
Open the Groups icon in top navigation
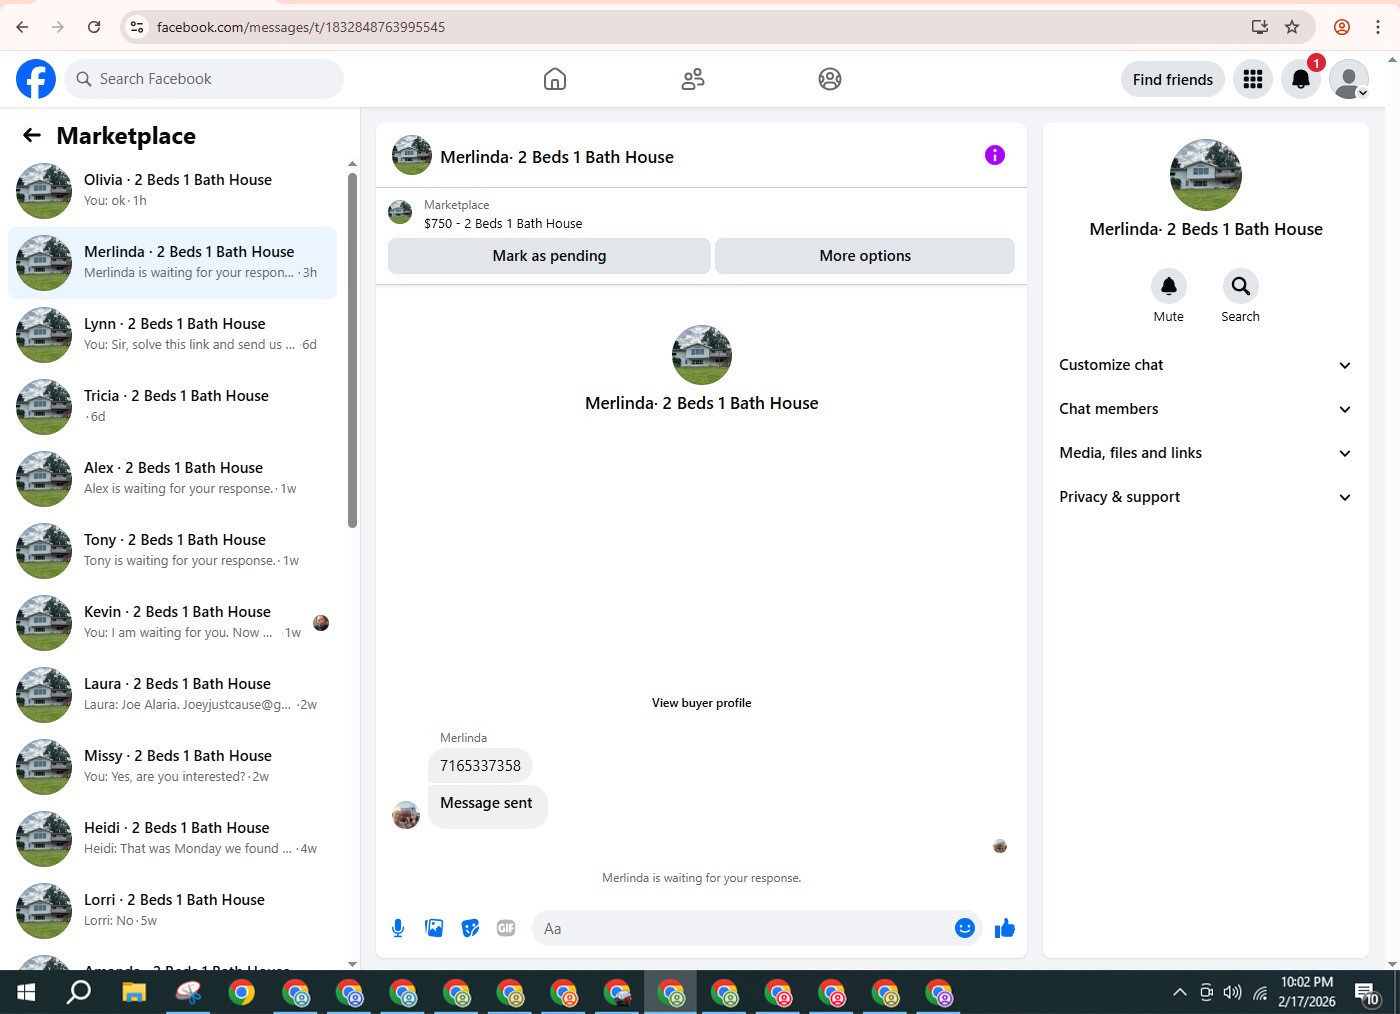(x=830, y=79)
